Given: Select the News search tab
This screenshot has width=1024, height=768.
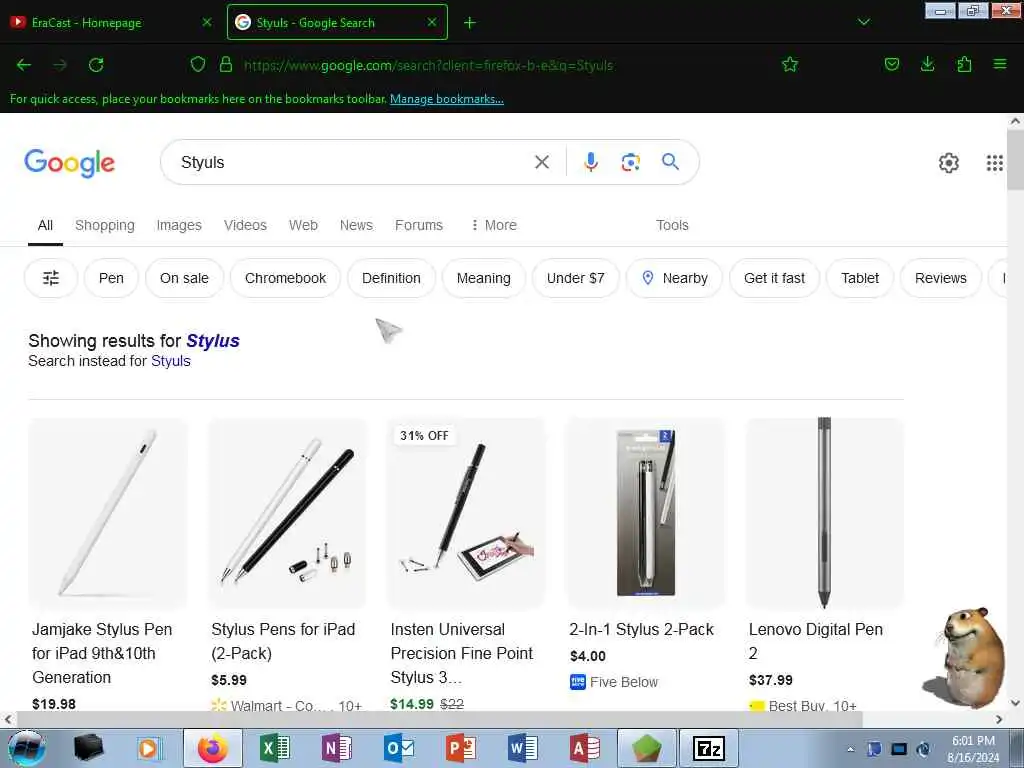Looking at the screenshot, I should (356, 225).
